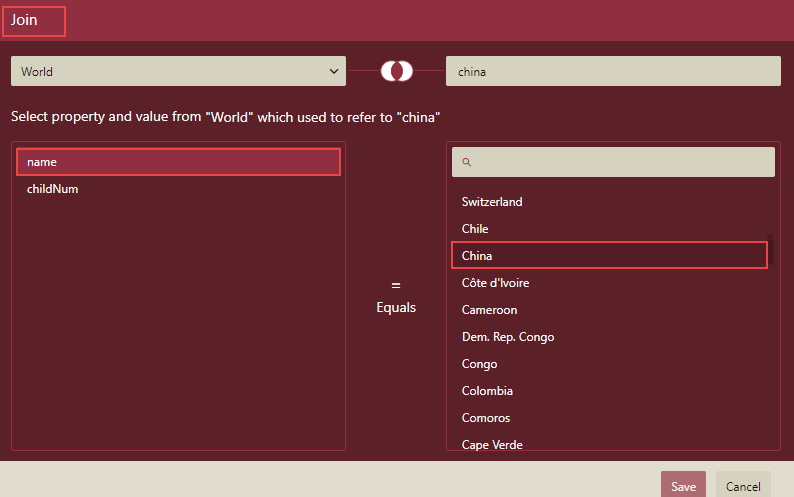
Task: Pick Cameroon from the value list
Action: coord(609,310)
